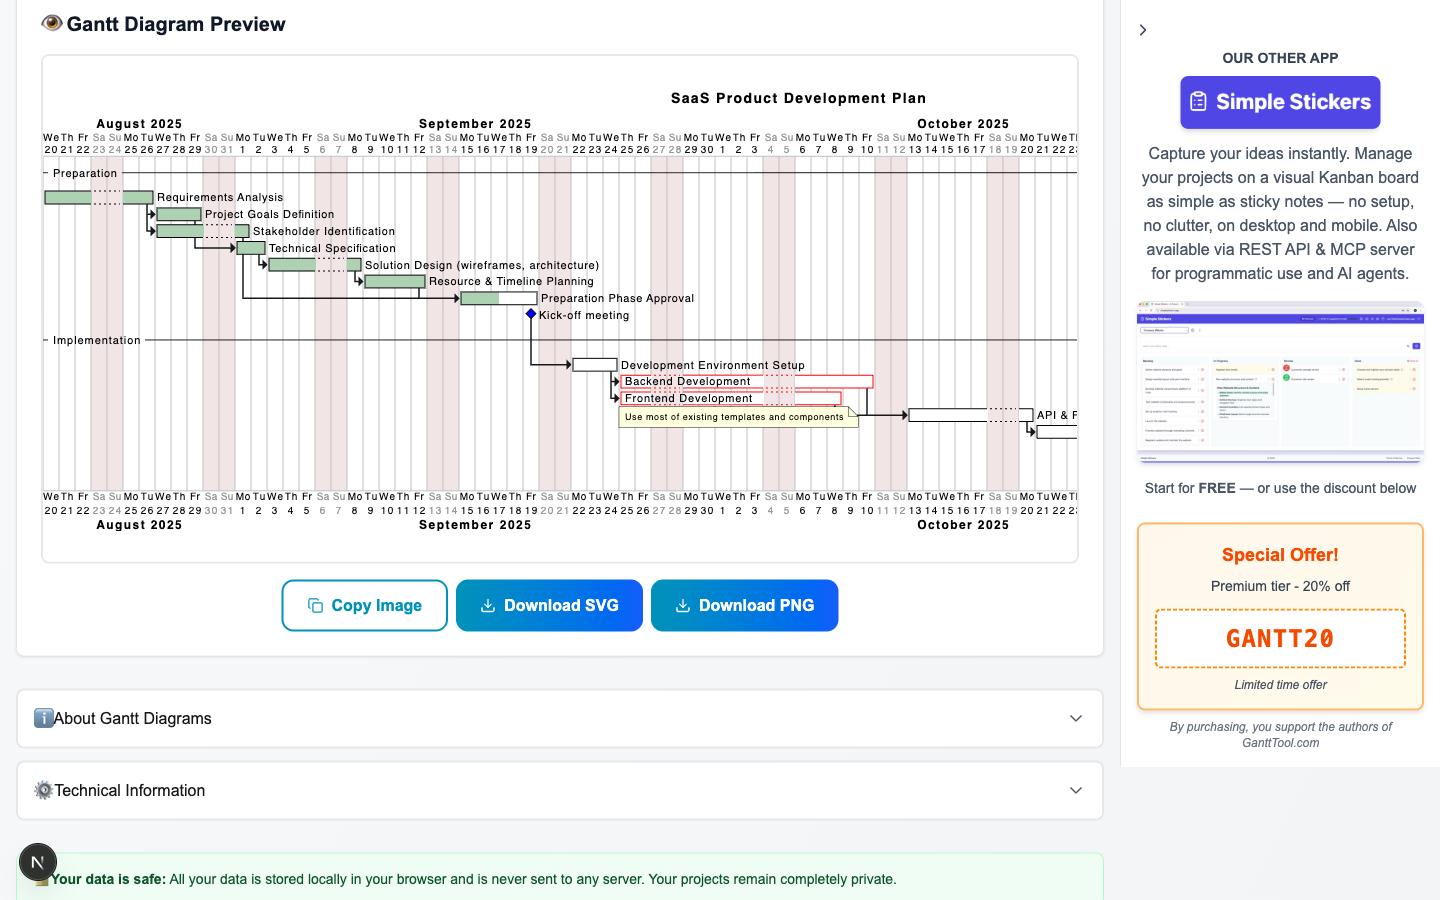Image resolution: width=1440 pixels, height=900 pixels.
Task: Click the gear icon next to Technical Information
Action: [43, 790]
